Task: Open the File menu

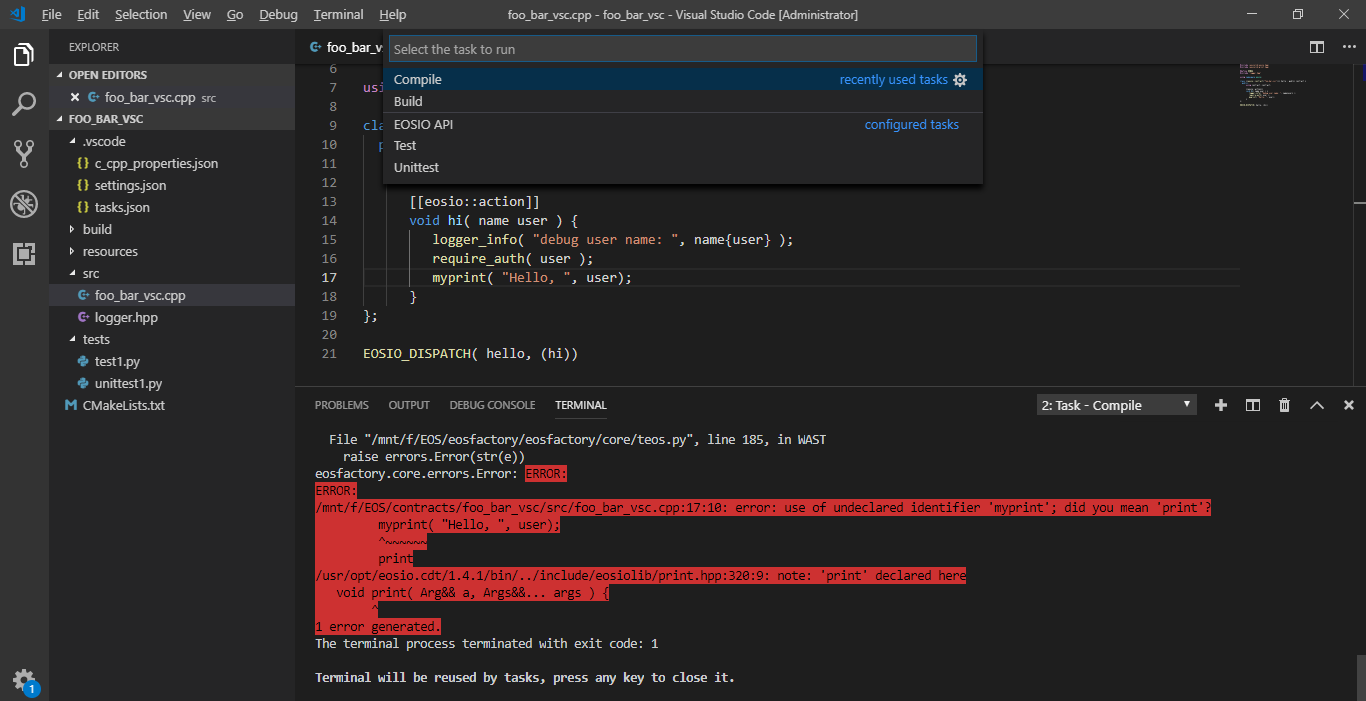Action: tap(52, 15)
